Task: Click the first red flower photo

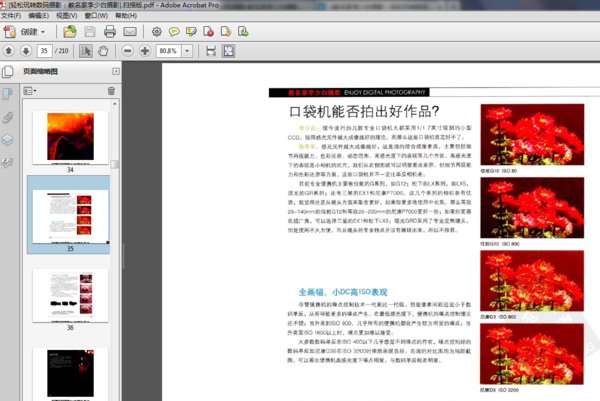Action: coord(532,135)
